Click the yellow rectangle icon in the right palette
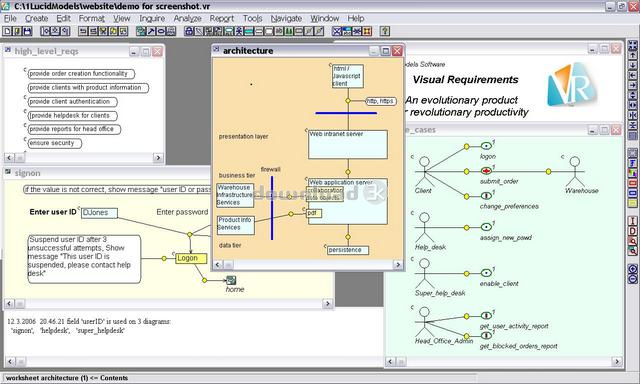This screenshot has height=384, width=640. click(632, 202)
